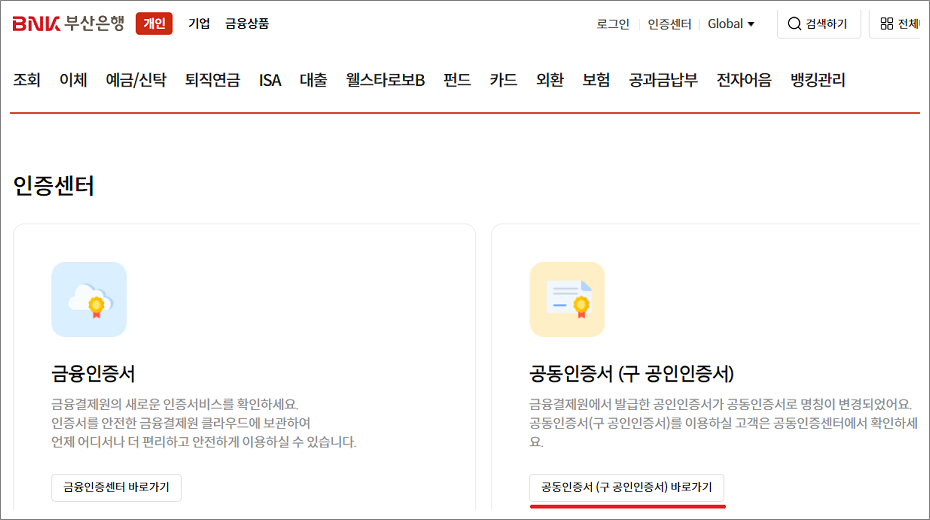
Task: Open the 이체 menu
Action: tap(73, 79)
